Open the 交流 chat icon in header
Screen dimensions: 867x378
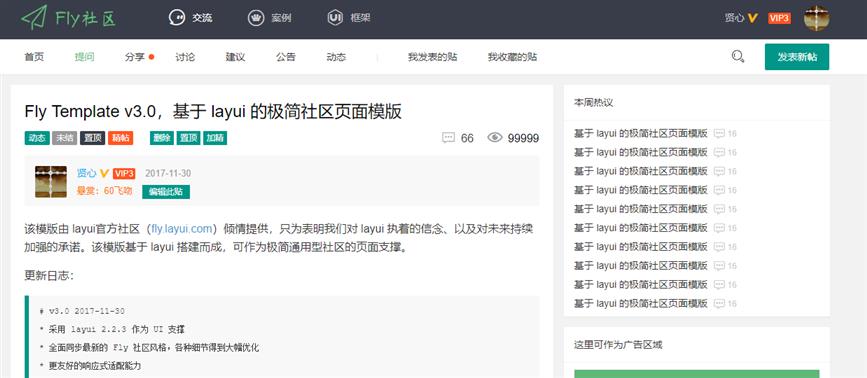[176, 18]
